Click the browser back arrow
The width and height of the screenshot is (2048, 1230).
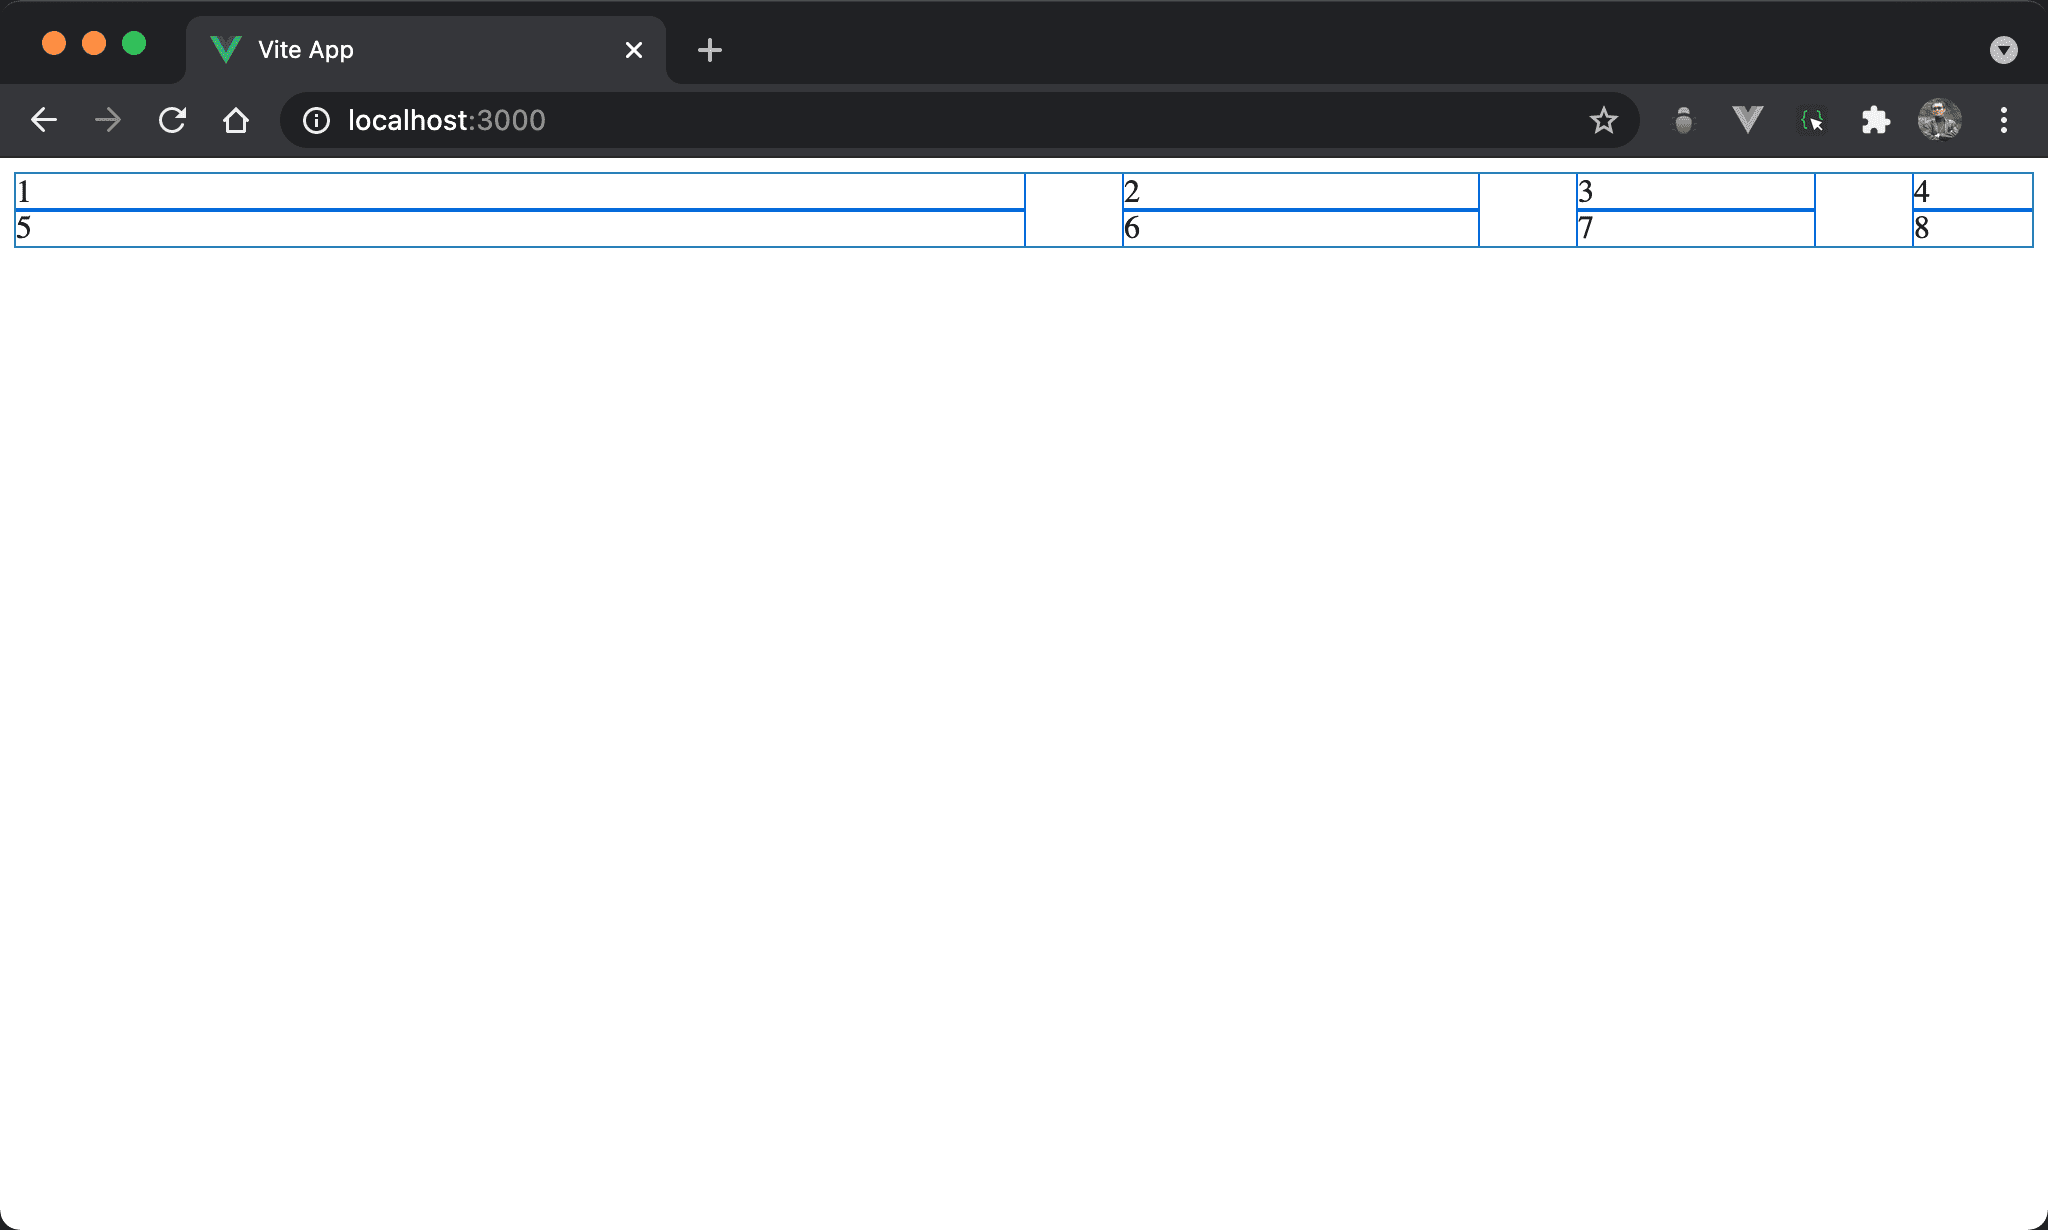click(44, 121)
